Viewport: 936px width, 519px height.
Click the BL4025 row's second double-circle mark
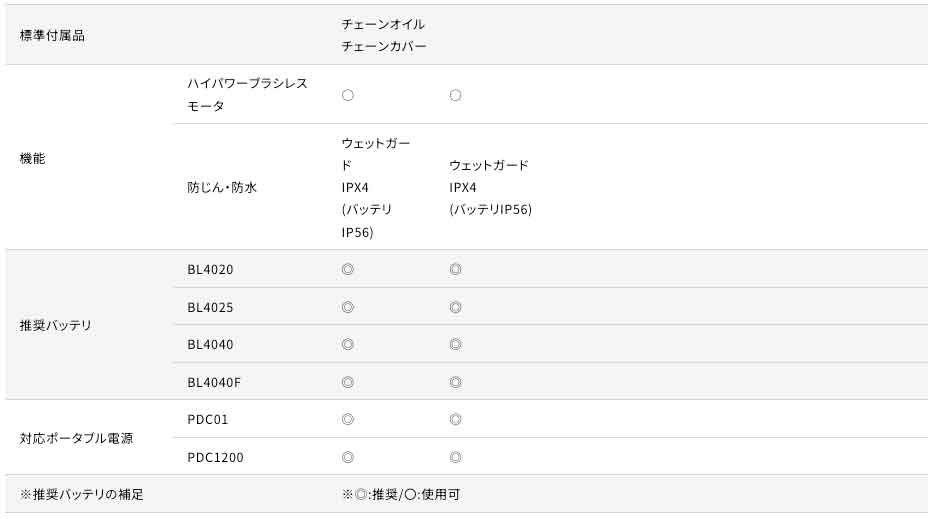tap(455, 307)
